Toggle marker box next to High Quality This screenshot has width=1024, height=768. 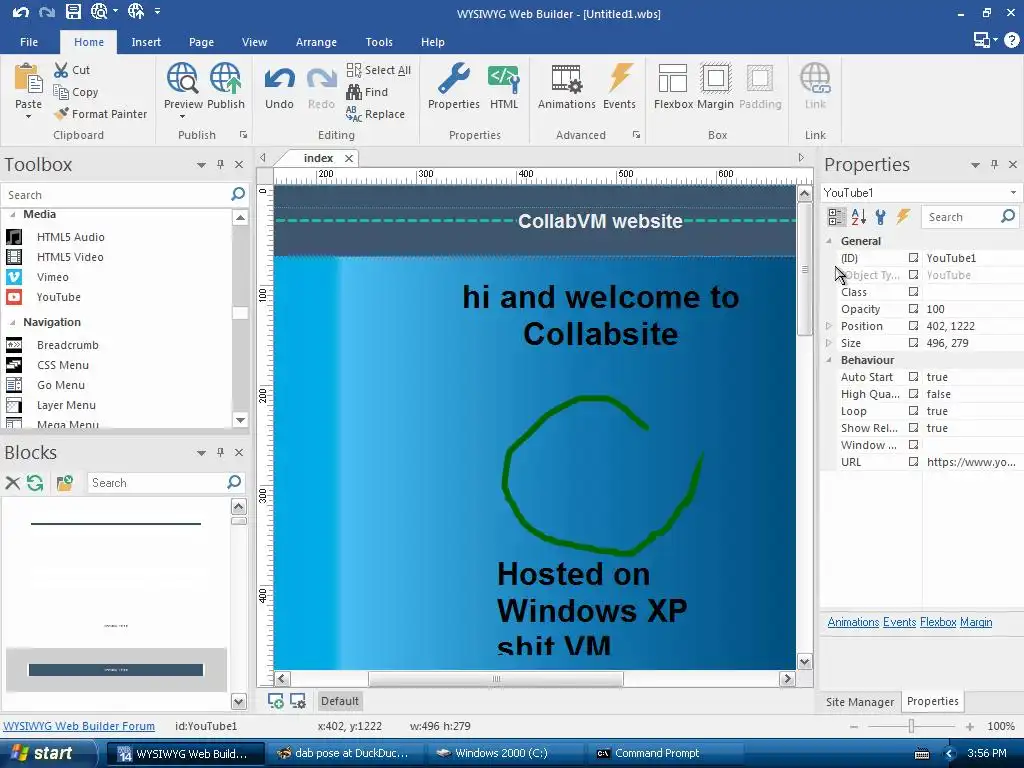pos(914,394)
